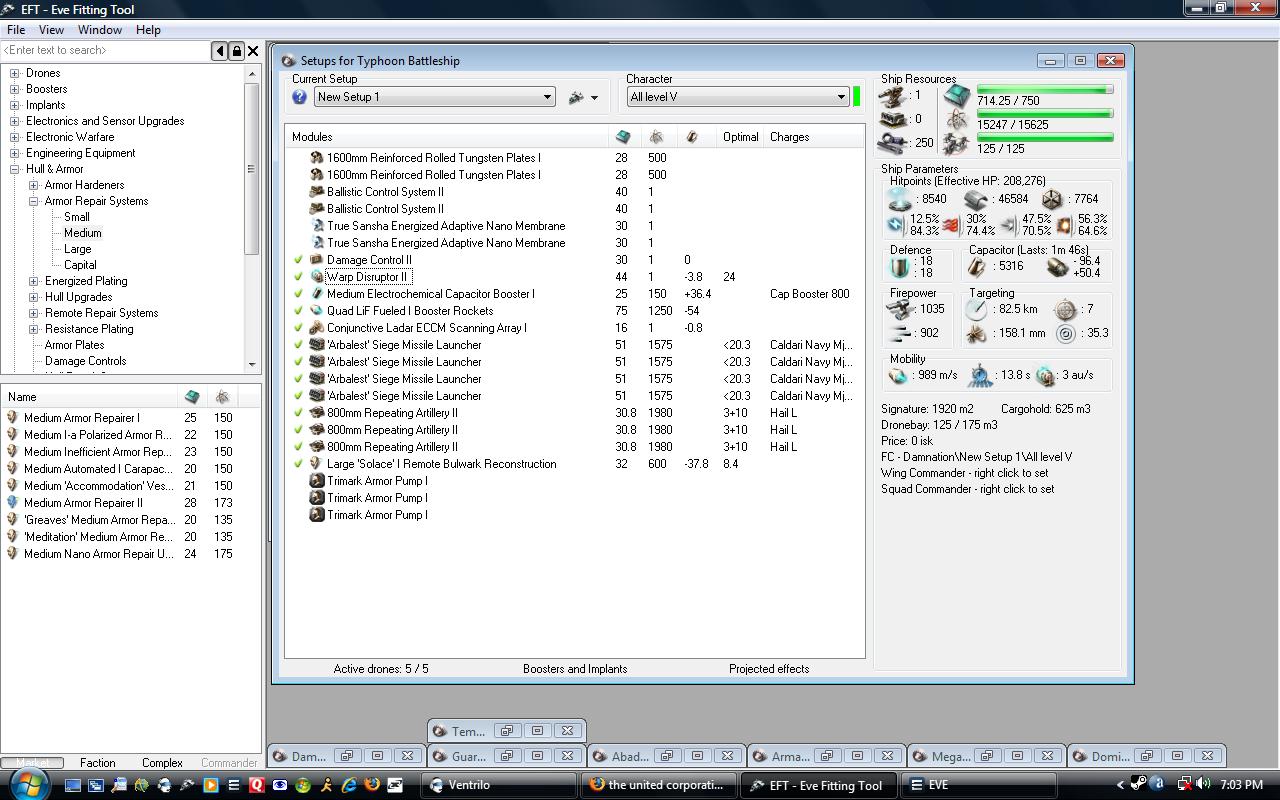The image size is (1280, 800).
Task: Click the lock icon beside the search box
Action: (x=236, y=51)
